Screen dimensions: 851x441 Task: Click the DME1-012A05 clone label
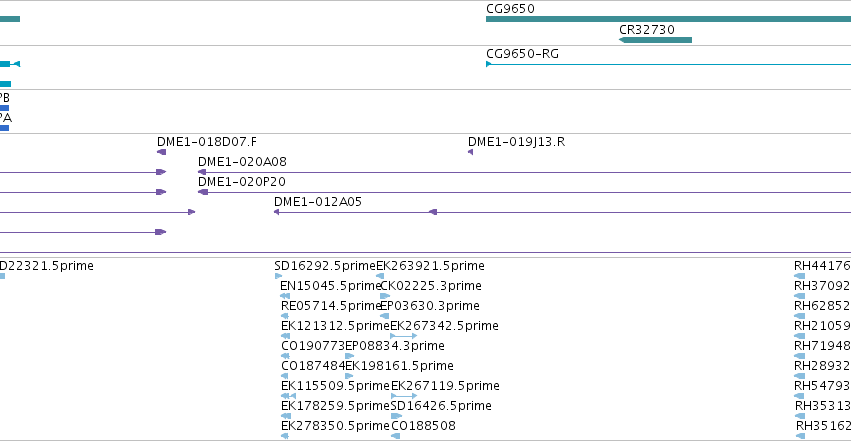point(317,202)
